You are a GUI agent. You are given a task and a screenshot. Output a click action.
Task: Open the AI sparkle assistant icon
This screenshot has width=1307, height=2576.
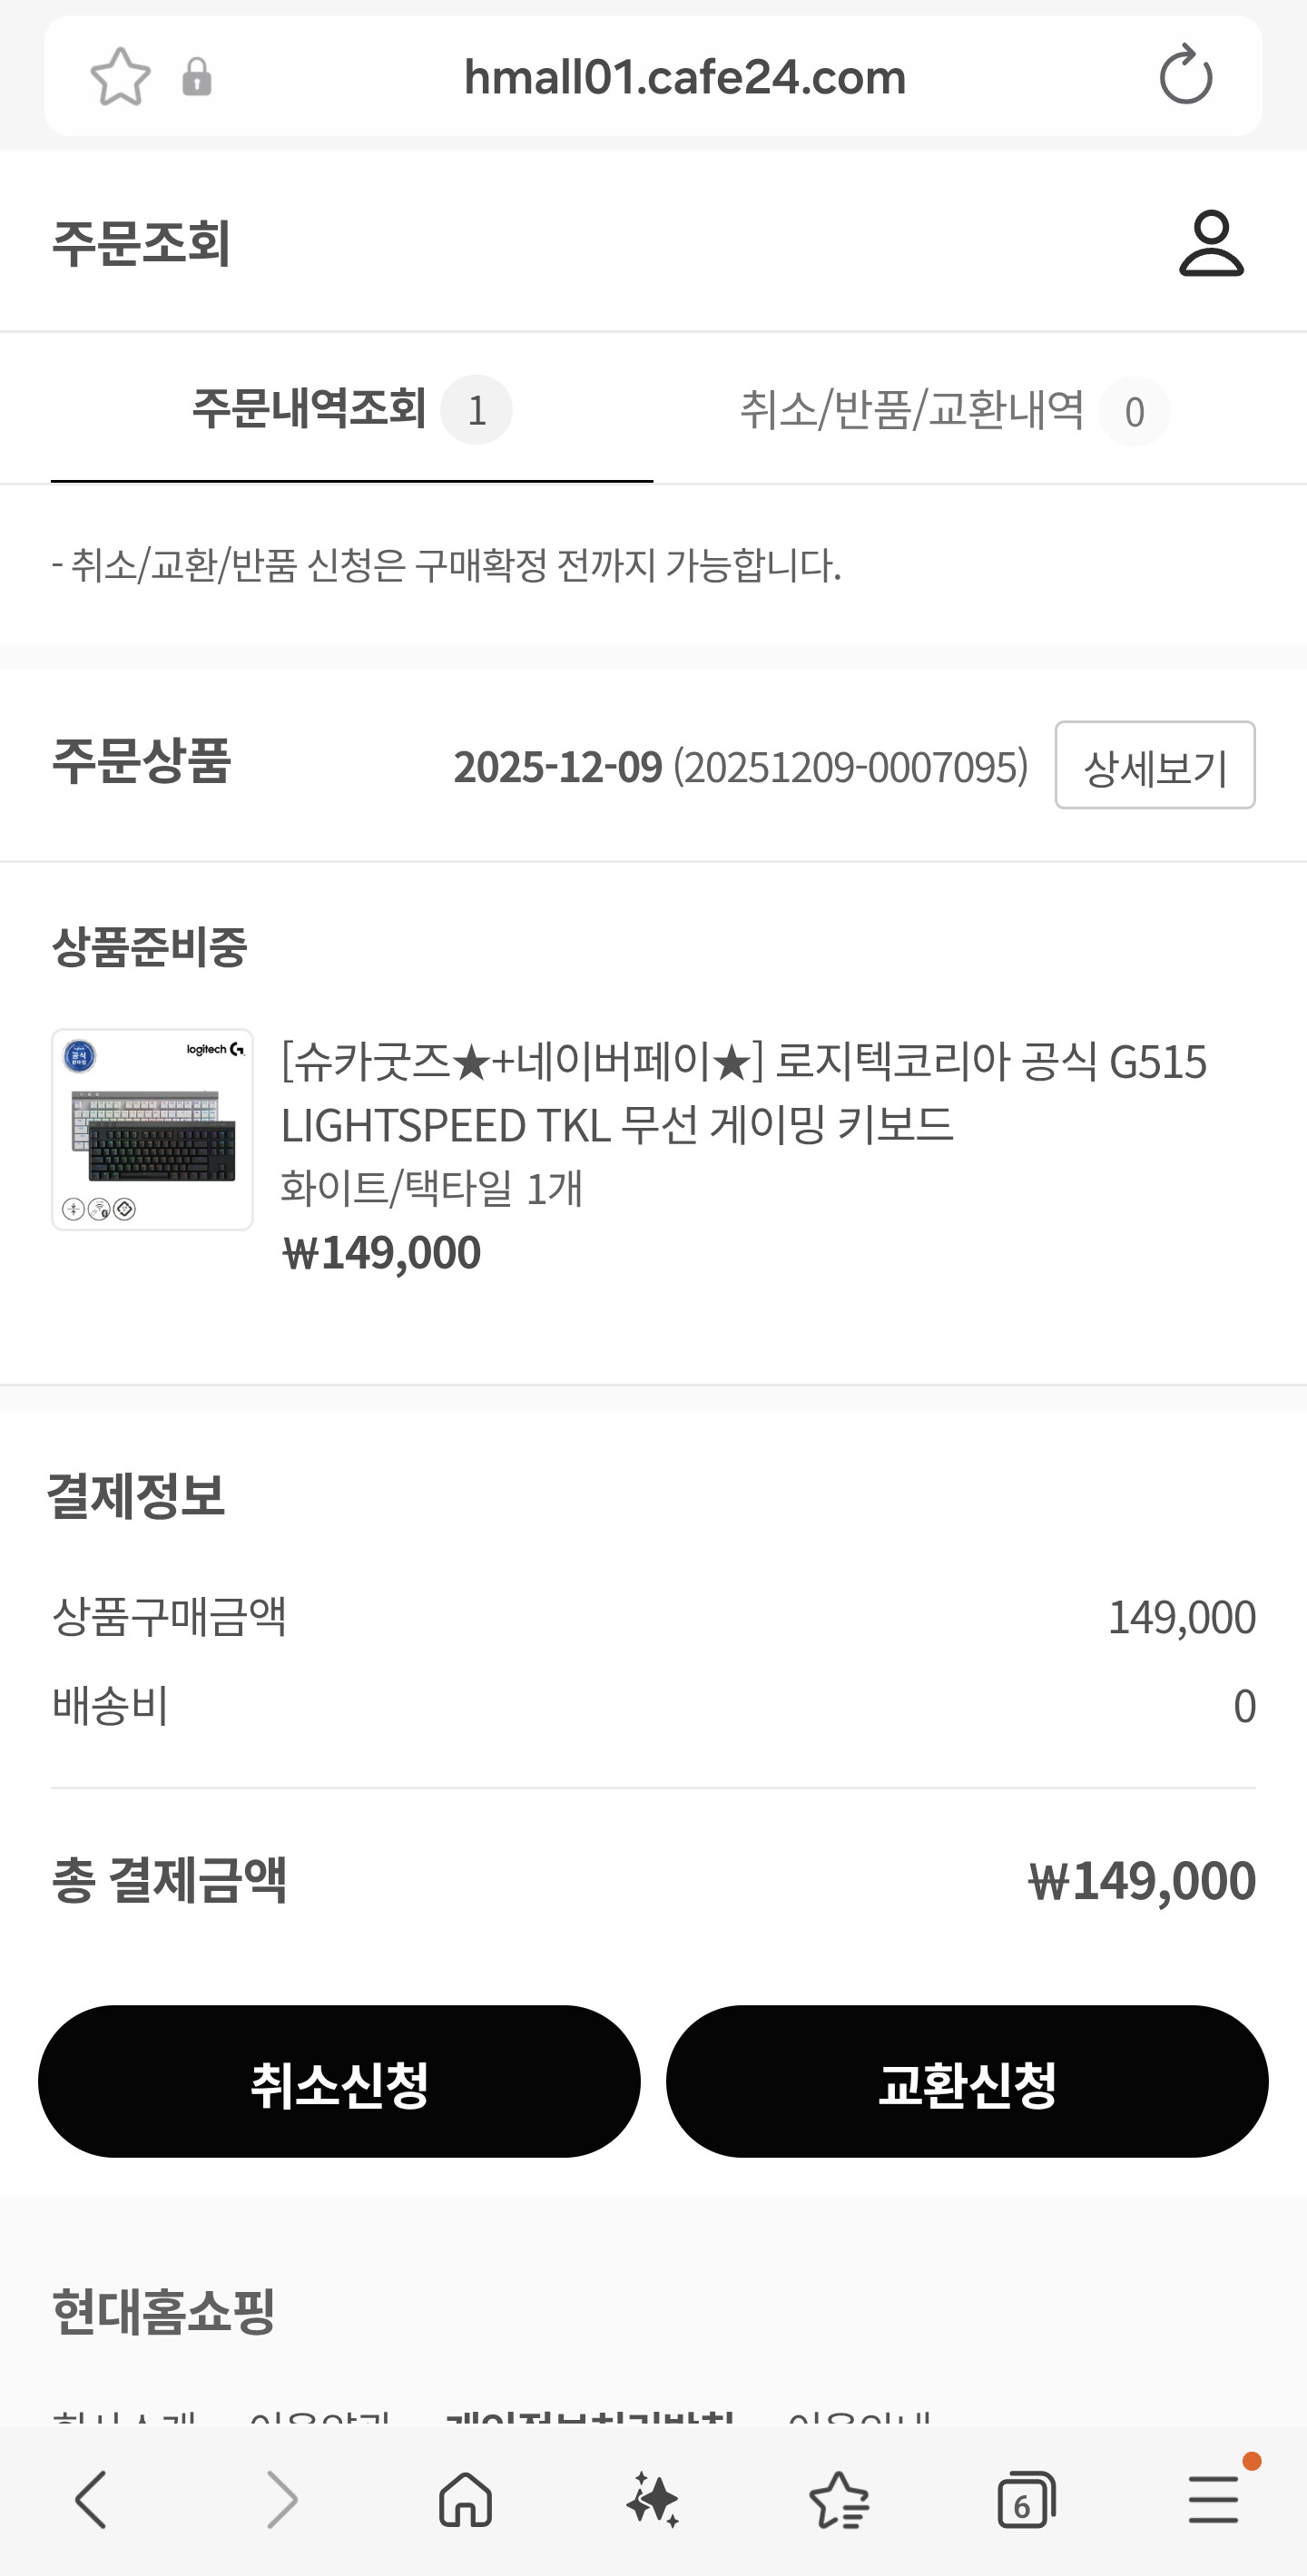[653, 2499]
